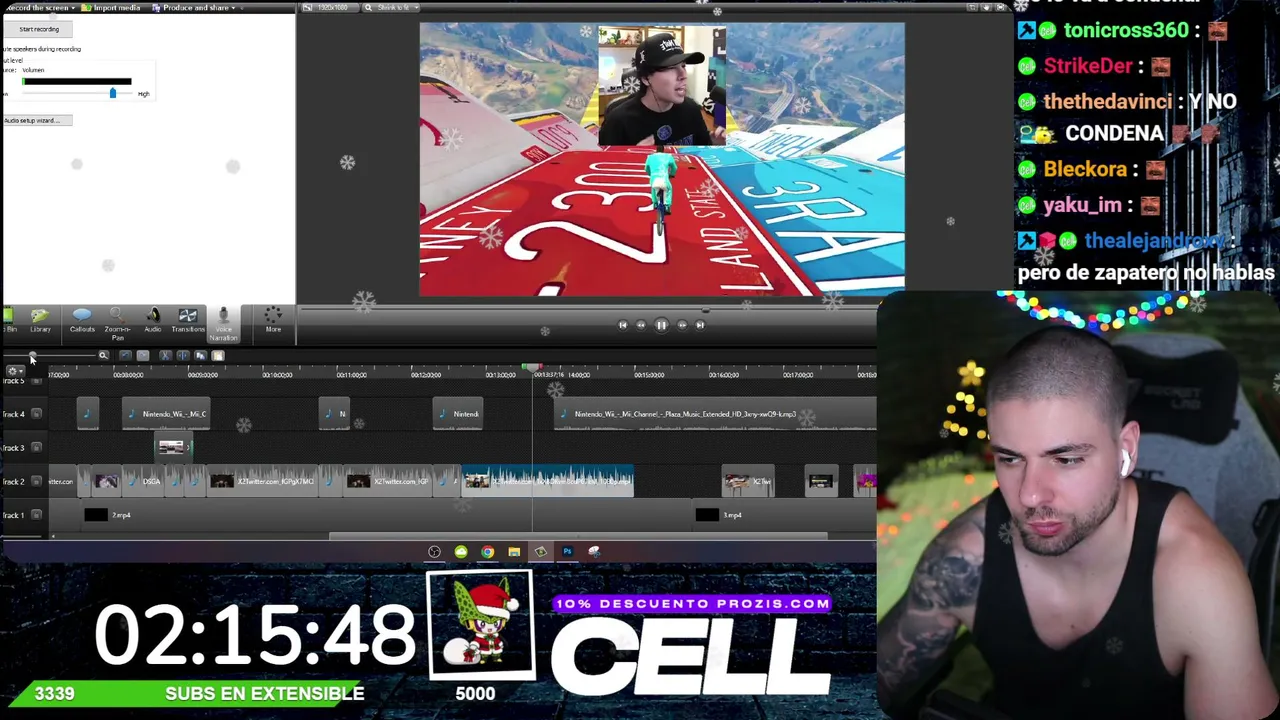Click the video preview canvas
Image resolution: width=1280 pixels, height=720 pixels.
click(x=662, y=160)
